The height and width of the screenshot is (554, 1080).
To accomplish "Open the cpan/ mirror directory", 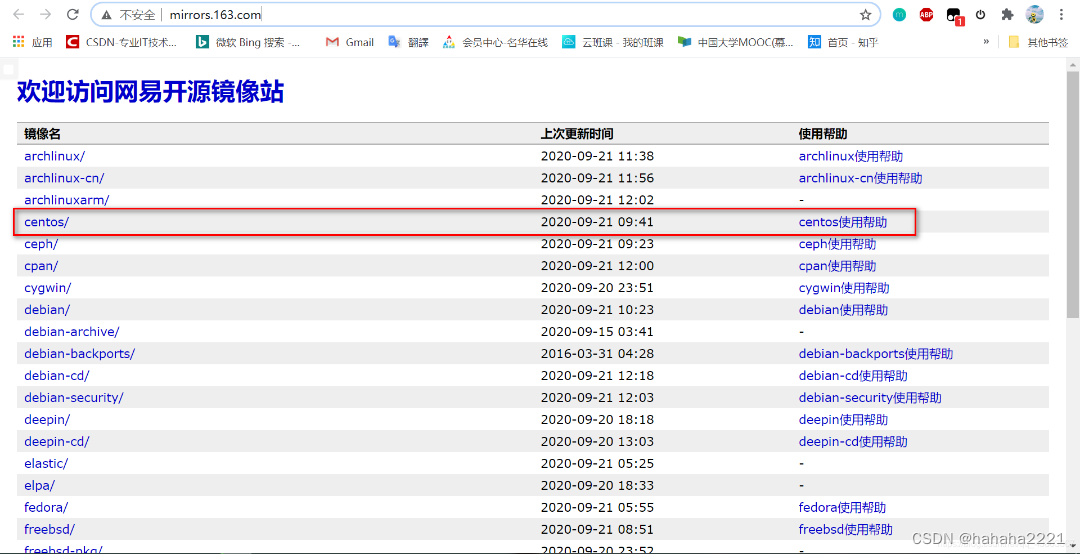I will [x=41, y=266].
